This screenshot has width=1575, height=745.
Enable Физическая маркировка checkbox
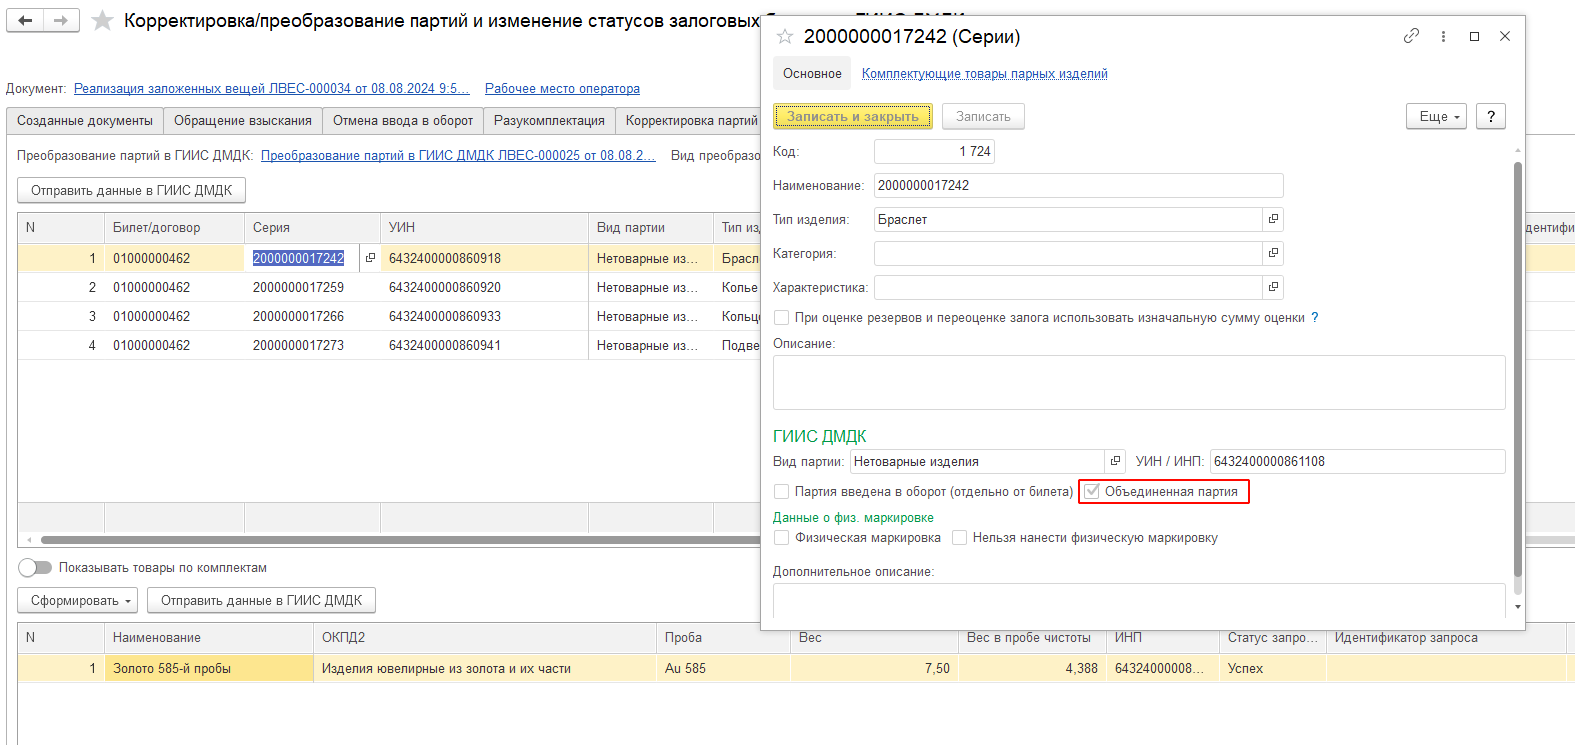pos(782,538)
